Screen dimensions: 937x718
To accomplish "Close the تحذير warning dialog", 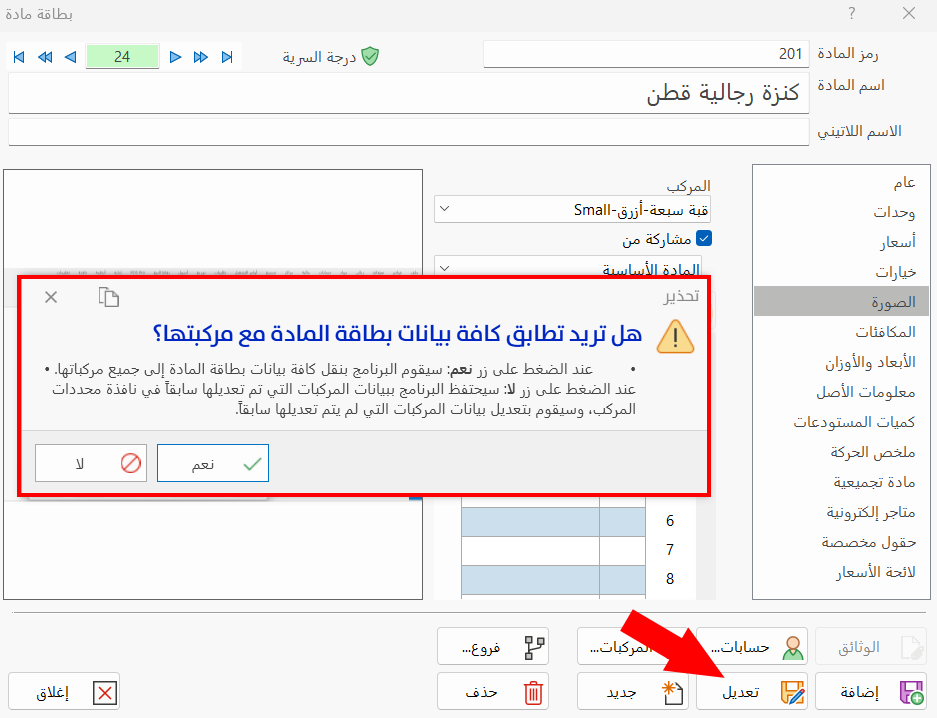I will (x=51, y=297).
